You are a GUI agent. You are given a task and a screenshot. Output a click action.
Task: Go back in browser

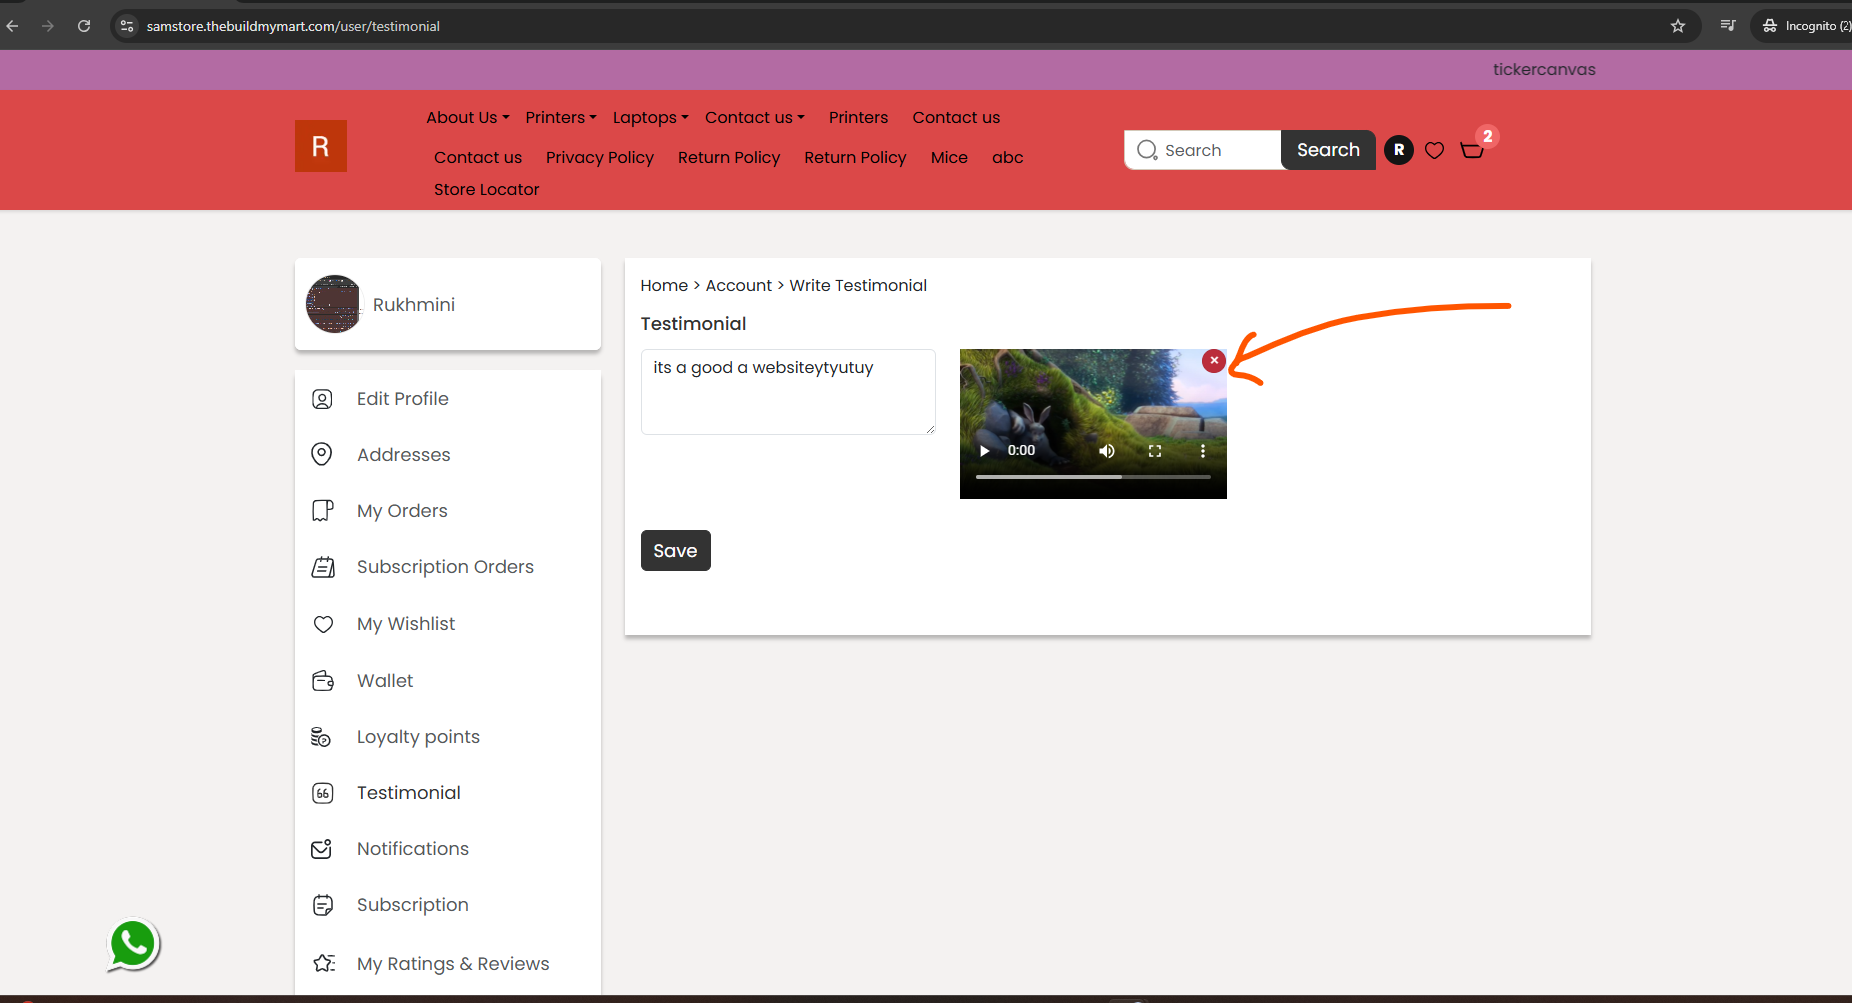pos(12,26)
